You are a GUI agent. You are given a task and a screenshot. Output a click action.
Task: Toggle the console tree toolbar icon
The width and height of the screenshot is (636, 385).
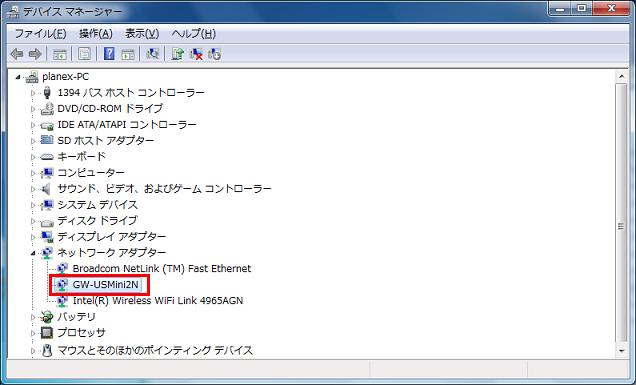coord(60,54)
